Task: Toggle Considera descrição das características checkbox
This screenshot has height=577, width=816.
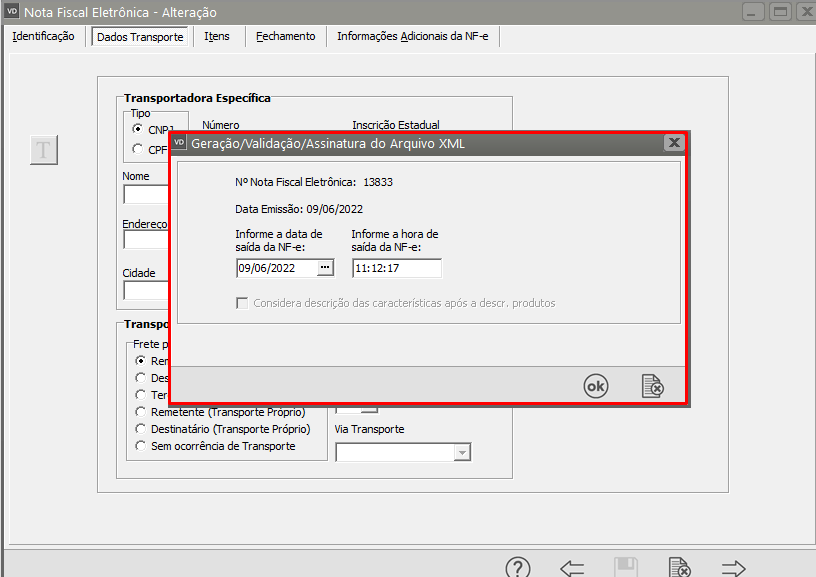Action: [x=241, y=303]
